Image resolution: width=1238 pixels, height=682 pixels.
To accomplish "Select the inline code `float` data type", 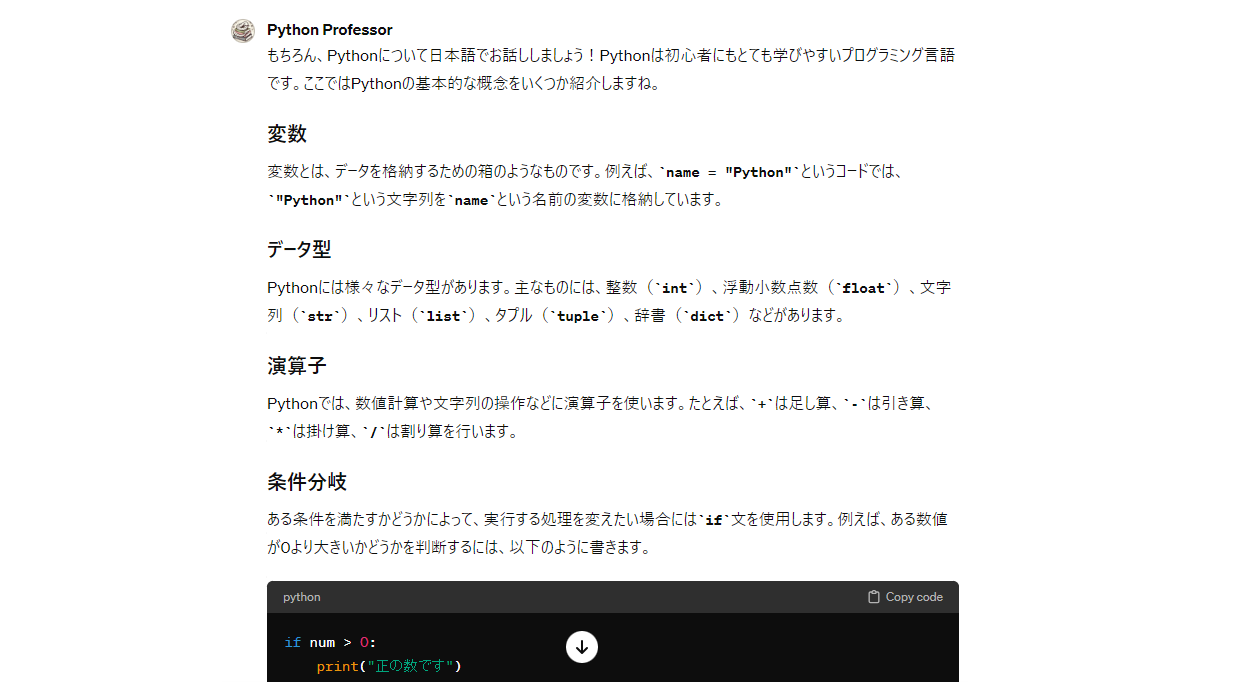I will 862,287.
